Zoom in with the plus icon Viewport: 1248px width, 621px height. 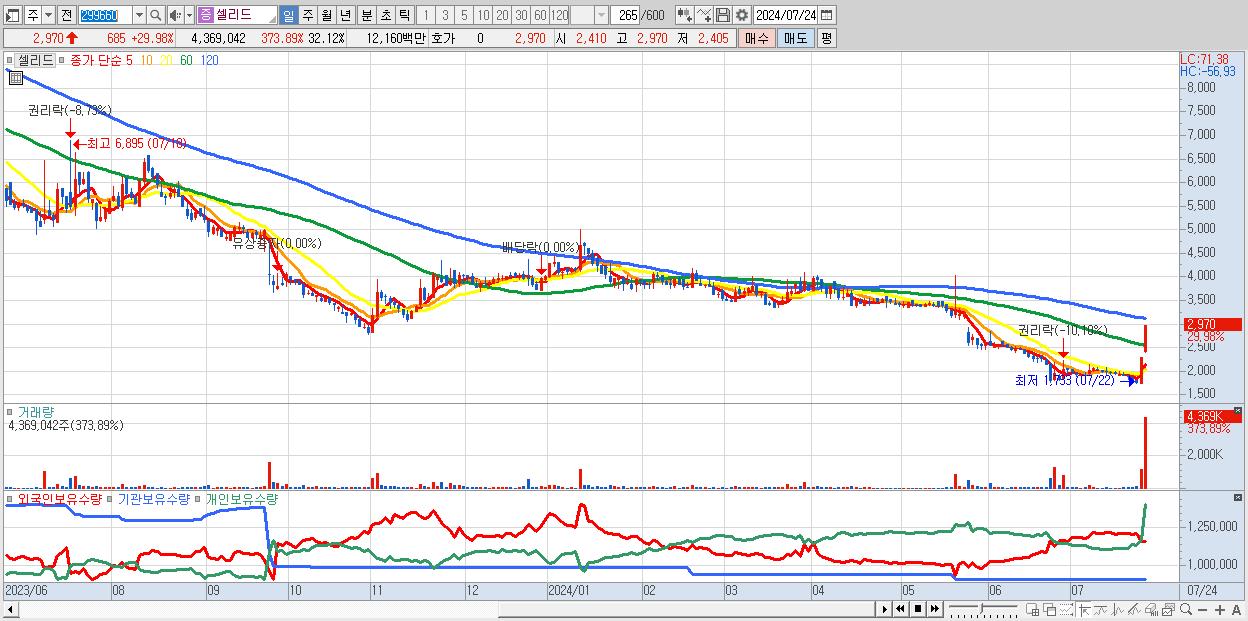(x=1219, y=610)
